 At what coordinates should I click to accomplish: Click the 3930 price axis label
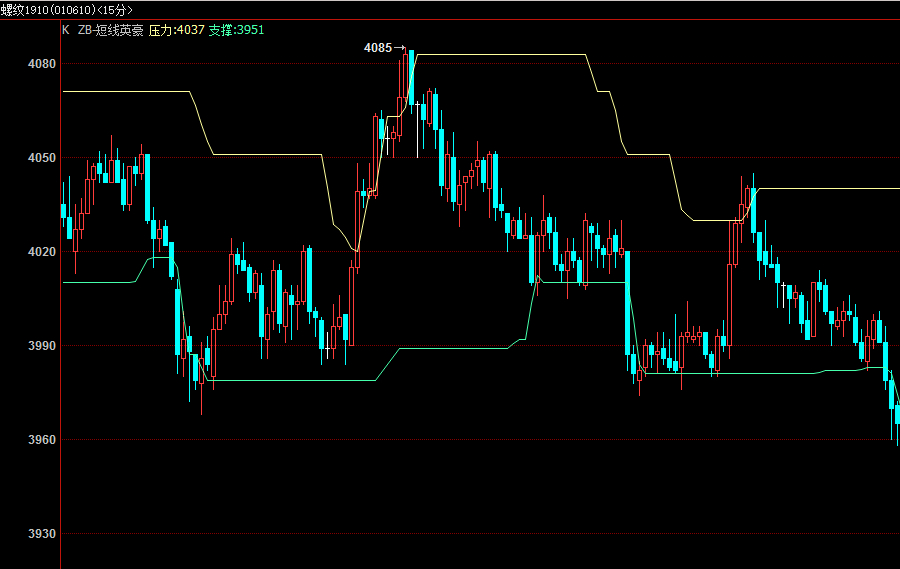42,534
